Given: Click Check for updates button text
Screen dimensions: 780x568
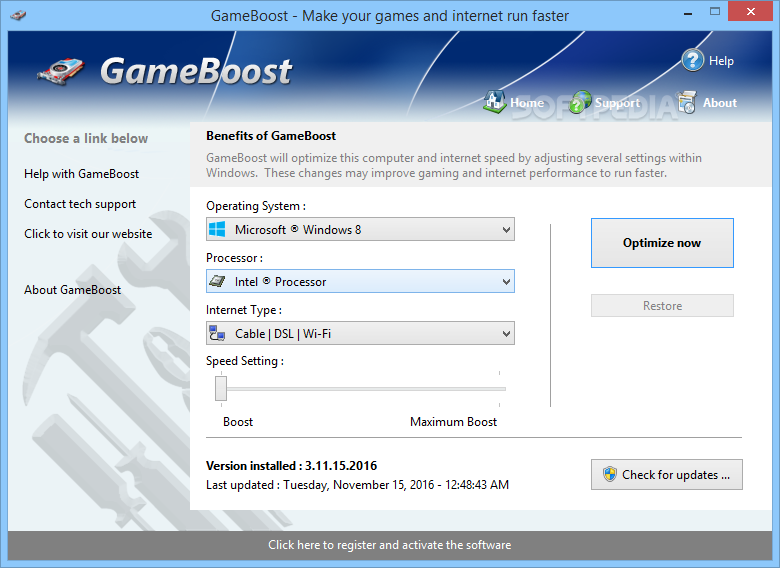Looking at the screenshot, I should tap(676, 474).
